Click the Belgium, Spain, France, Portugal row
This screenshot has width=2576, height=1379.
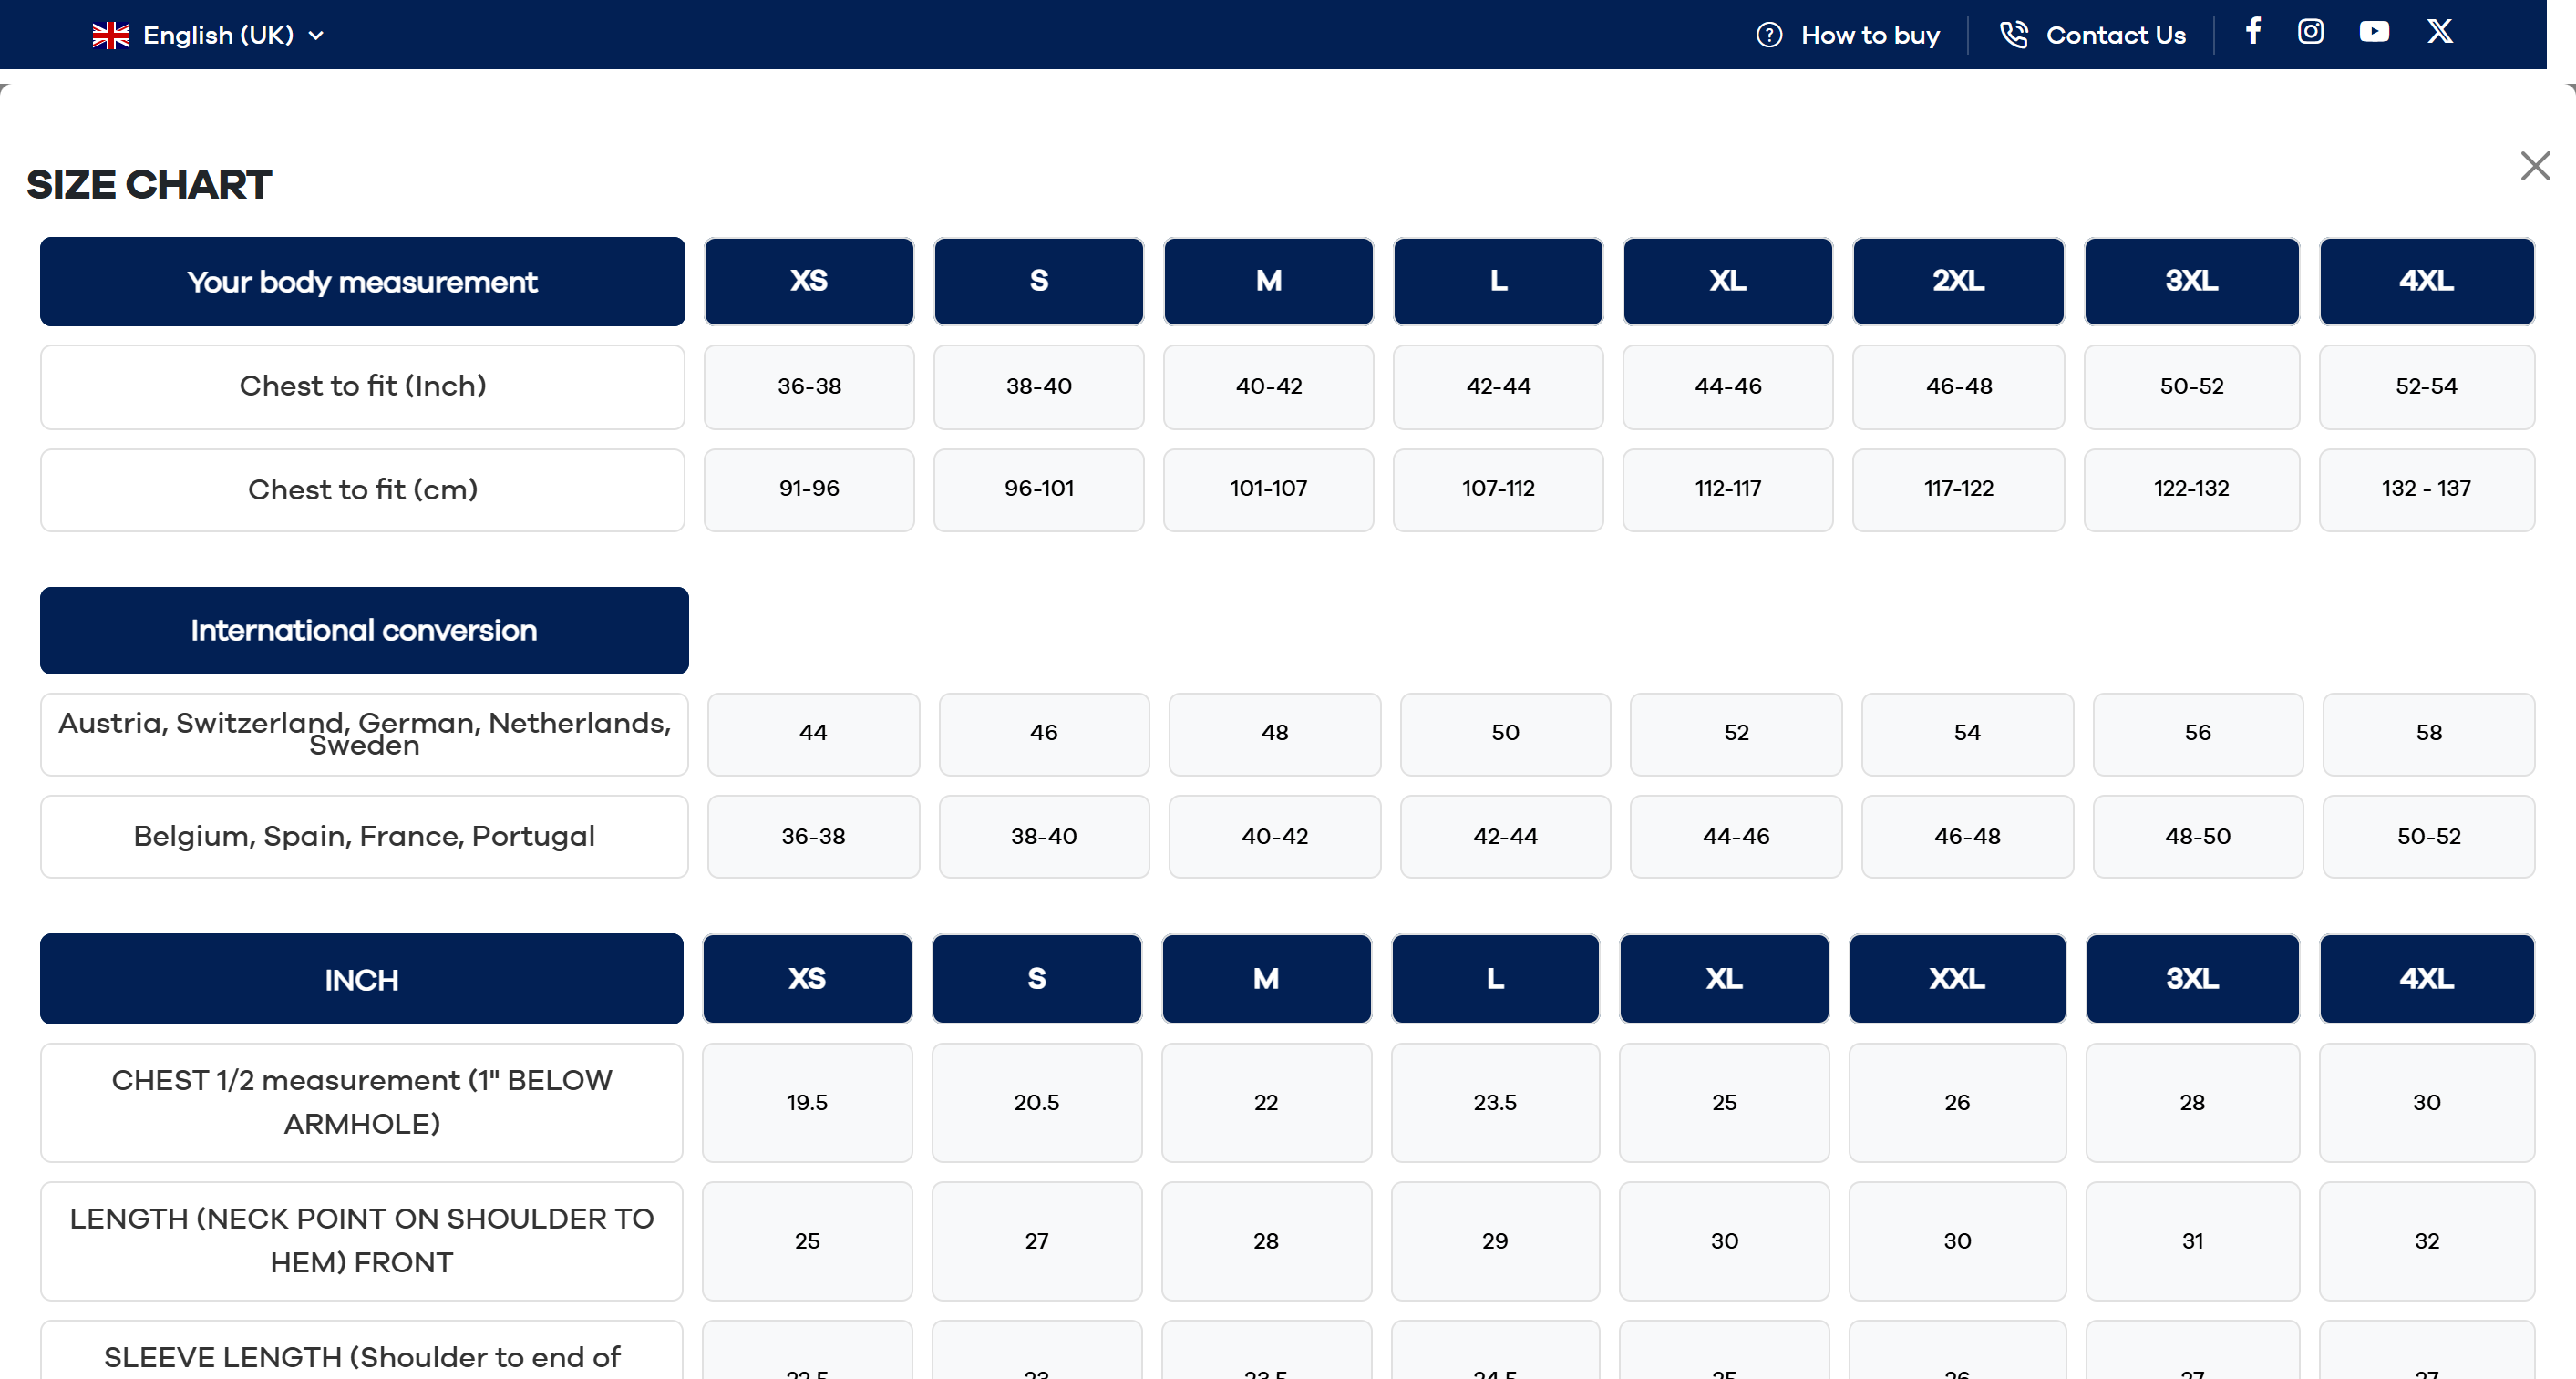pyautogui.click(x=364, y=836)
